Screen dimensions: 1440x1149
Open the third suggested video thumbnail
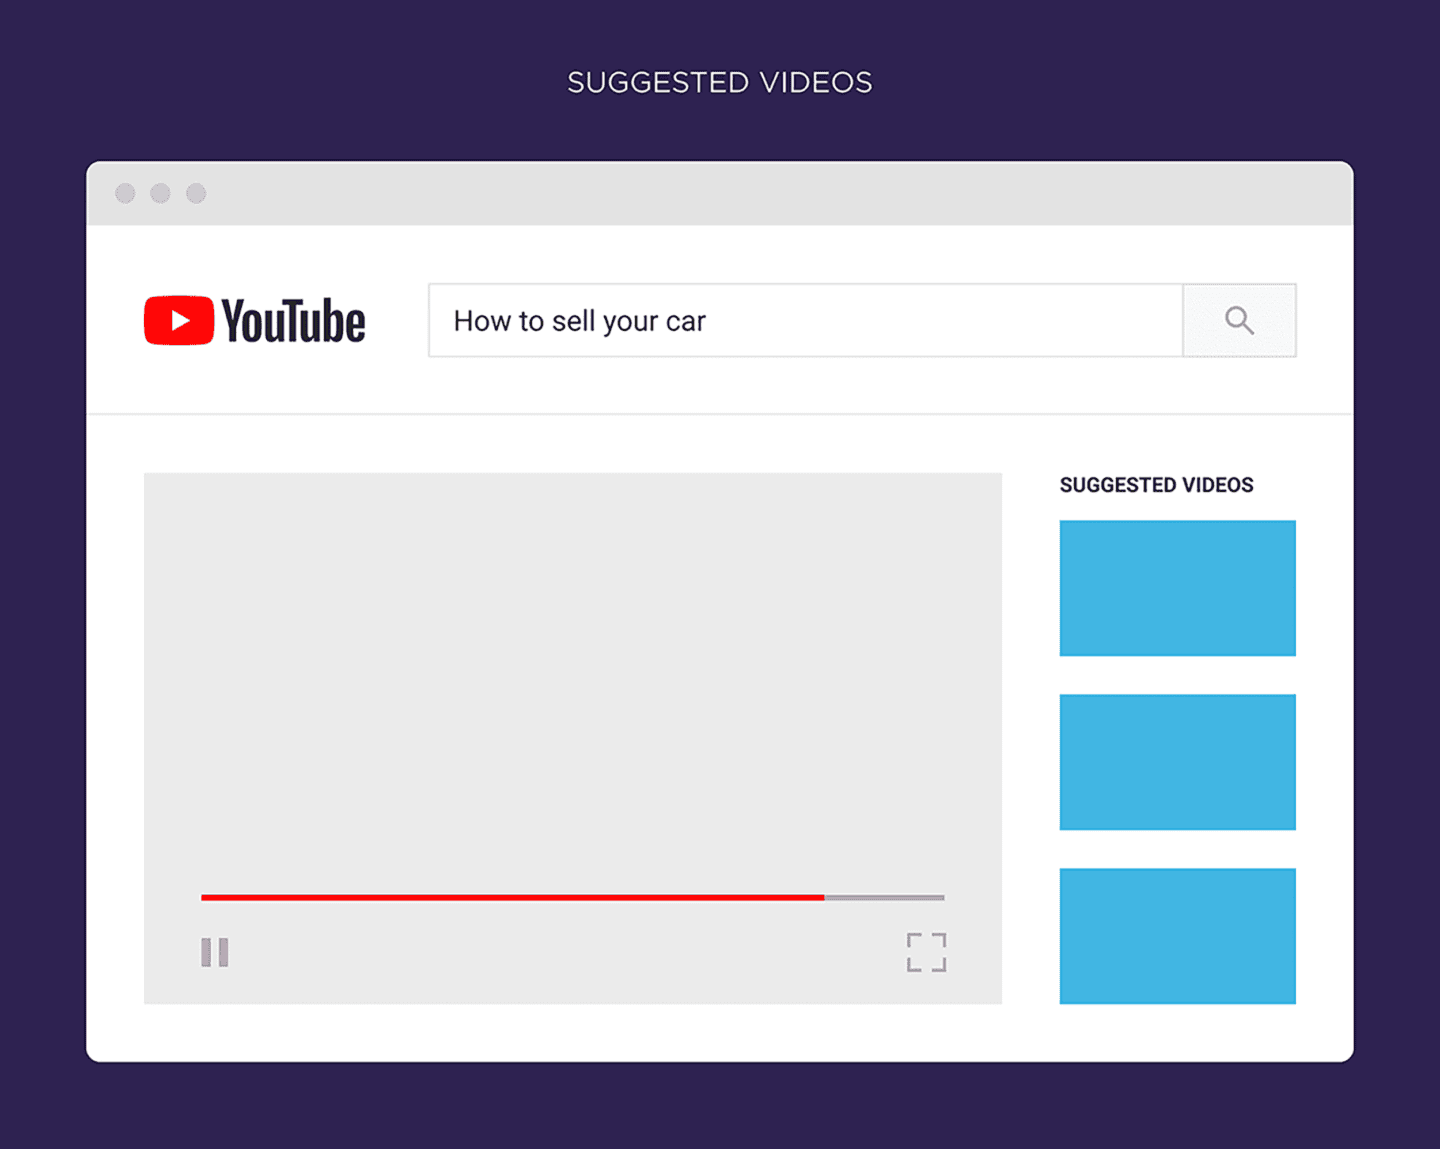1177,936
